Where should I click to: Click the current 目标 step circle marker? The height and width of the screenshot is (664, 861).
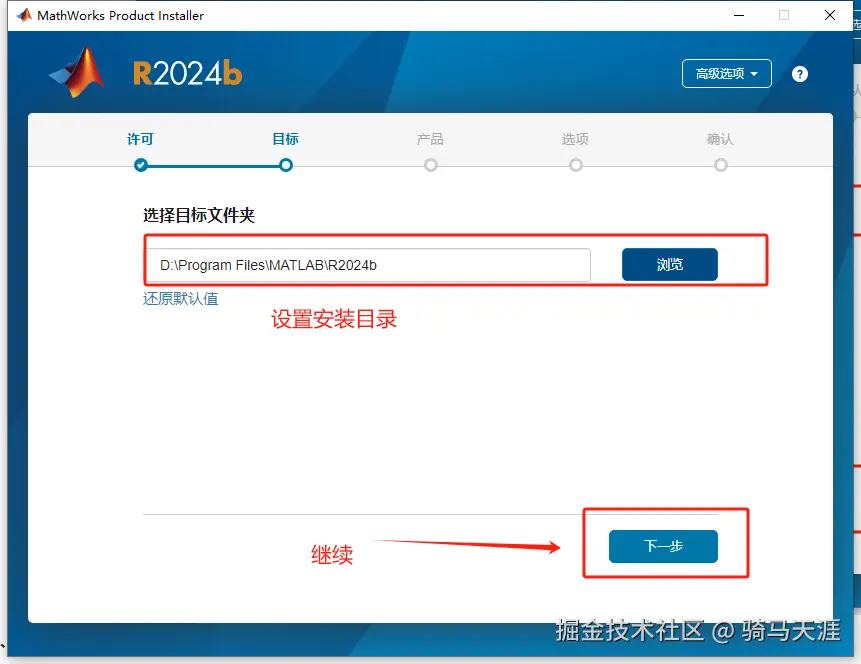[x=286, y=165]
